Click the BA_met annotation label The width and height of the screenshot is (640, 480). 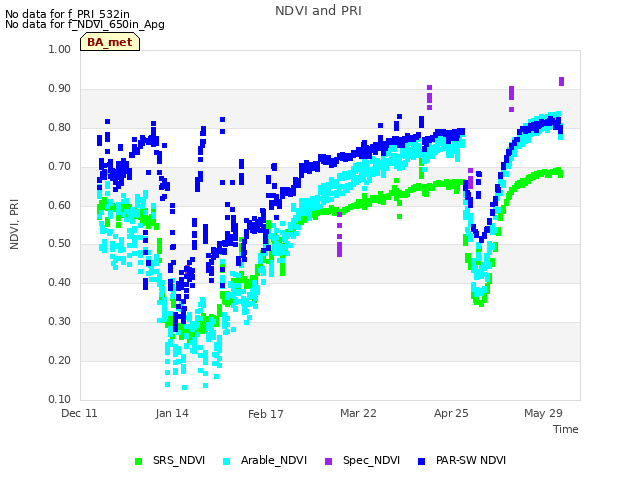110,42
